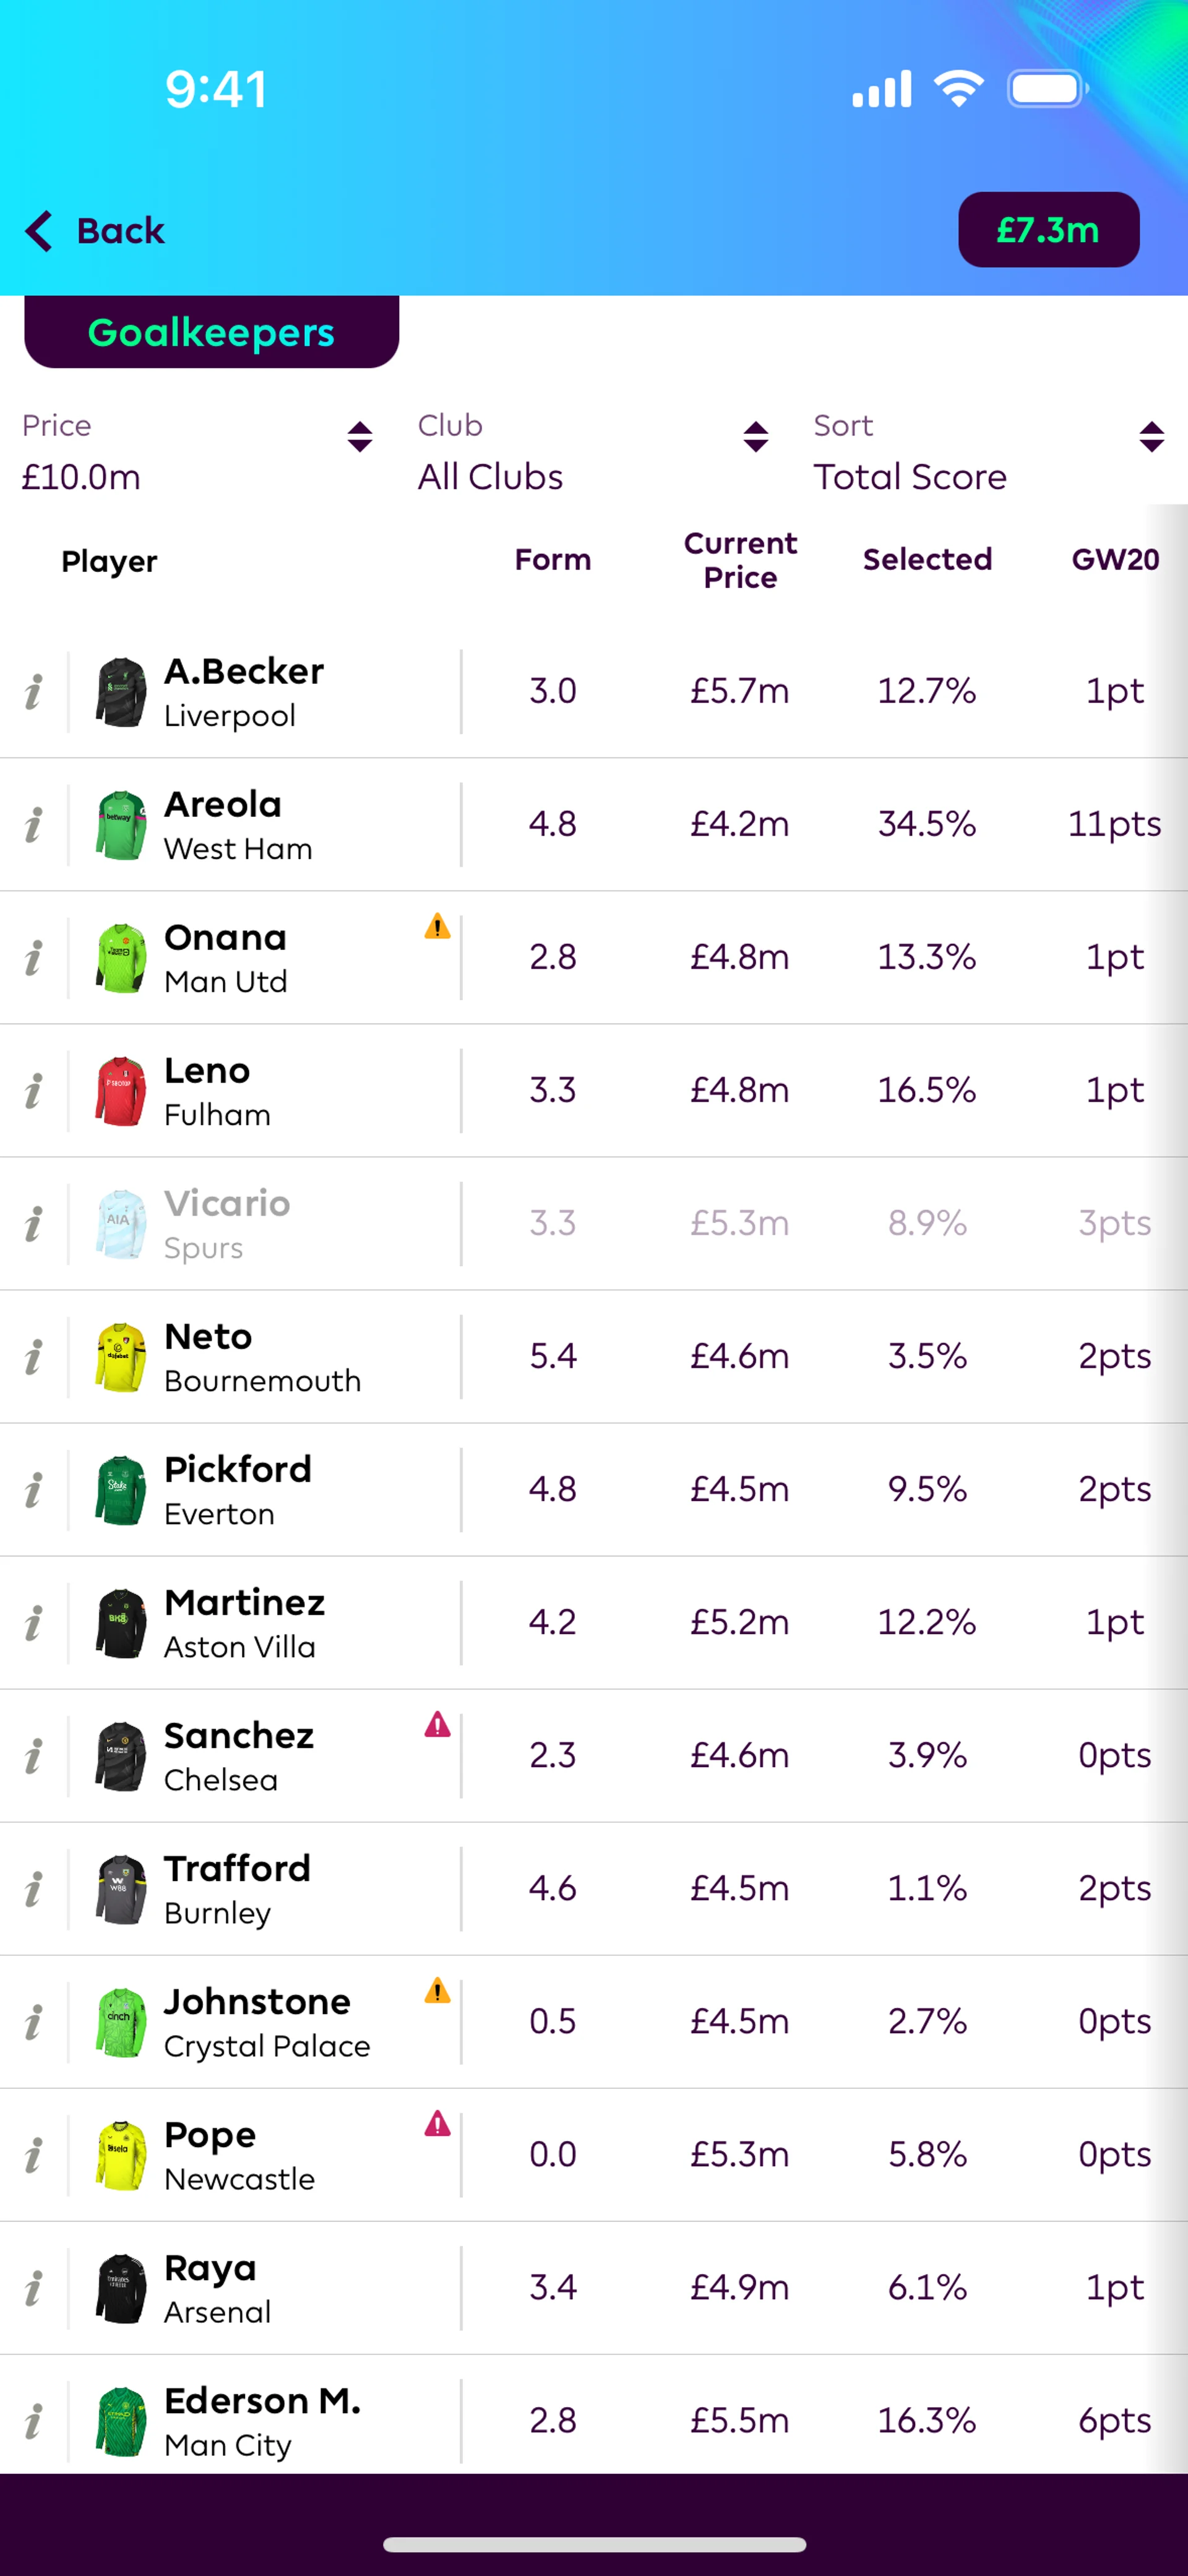
Task: Select the Neto Bournemouth player row
Action: [262, 1357]
